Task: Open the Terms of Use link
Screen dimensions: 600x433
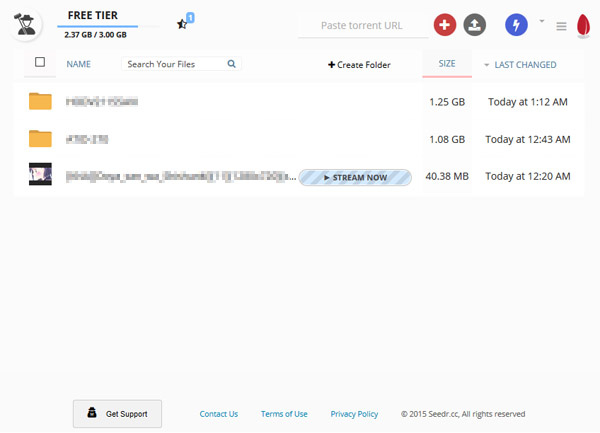Action: click(x=284, y=414)
